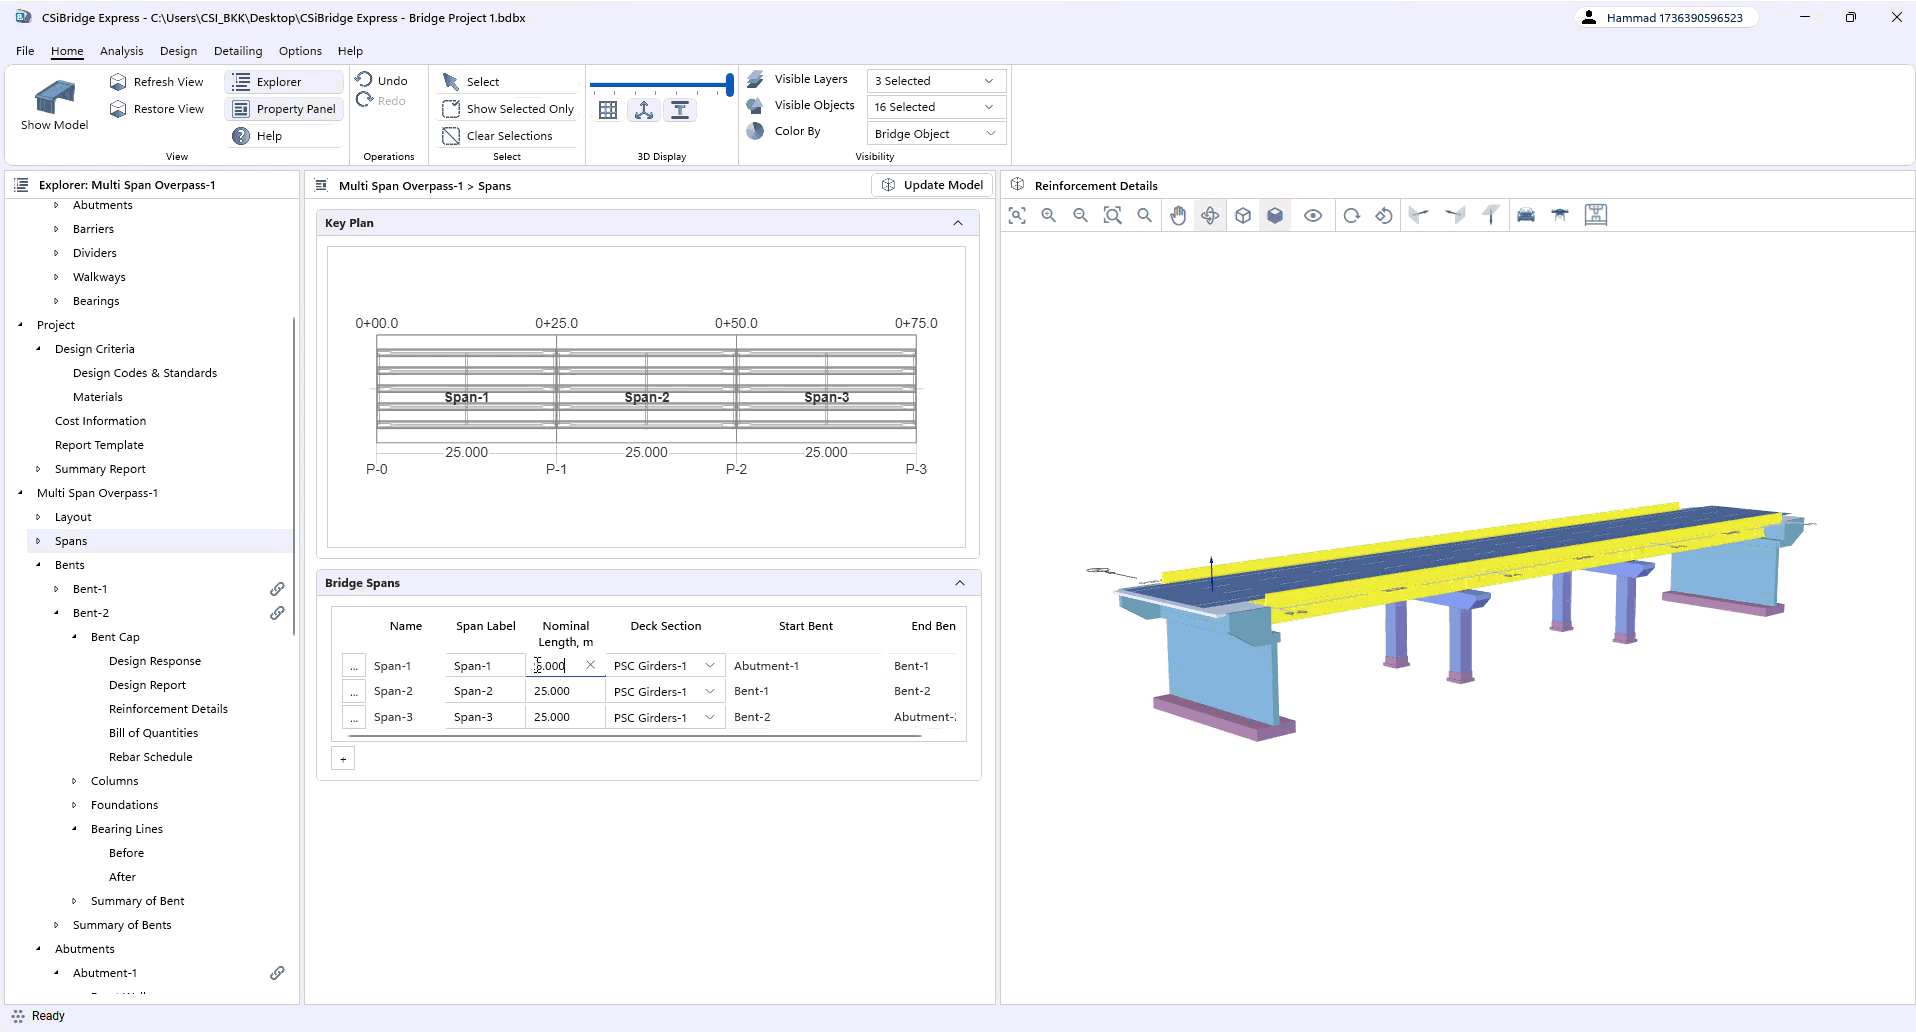This screenshot has width=1916, height=1032.
Task: Open Reinforcement Details under Bent Cap
Action: (168, 708)
